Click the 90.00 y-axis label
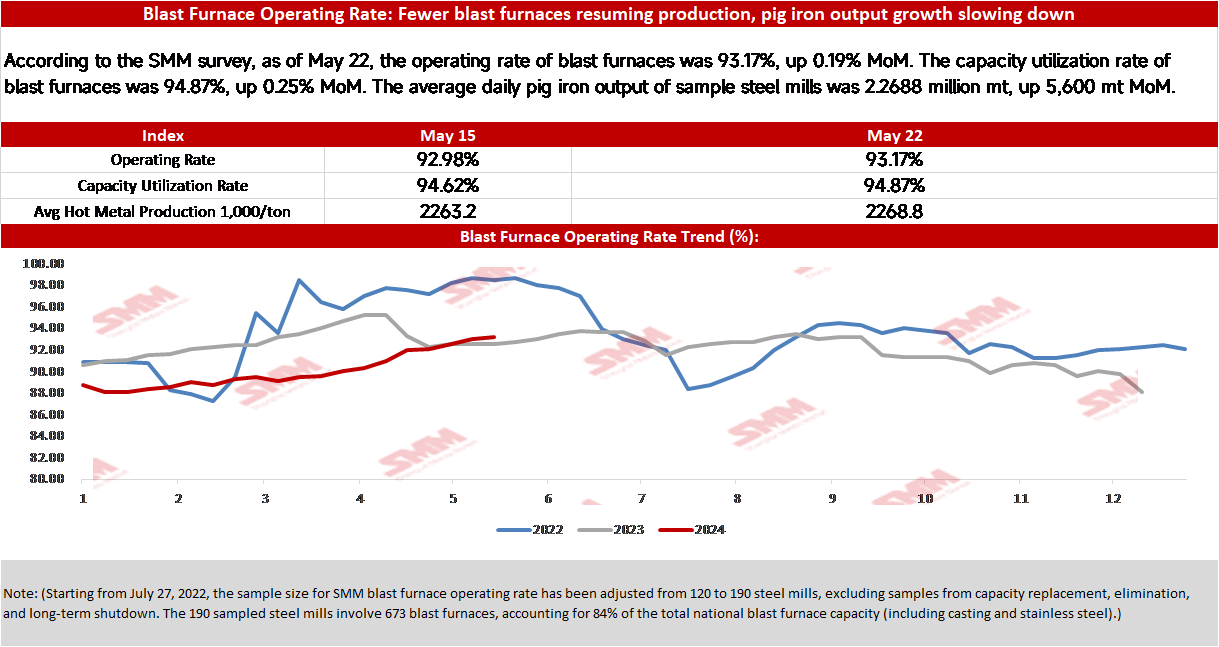 45,371
